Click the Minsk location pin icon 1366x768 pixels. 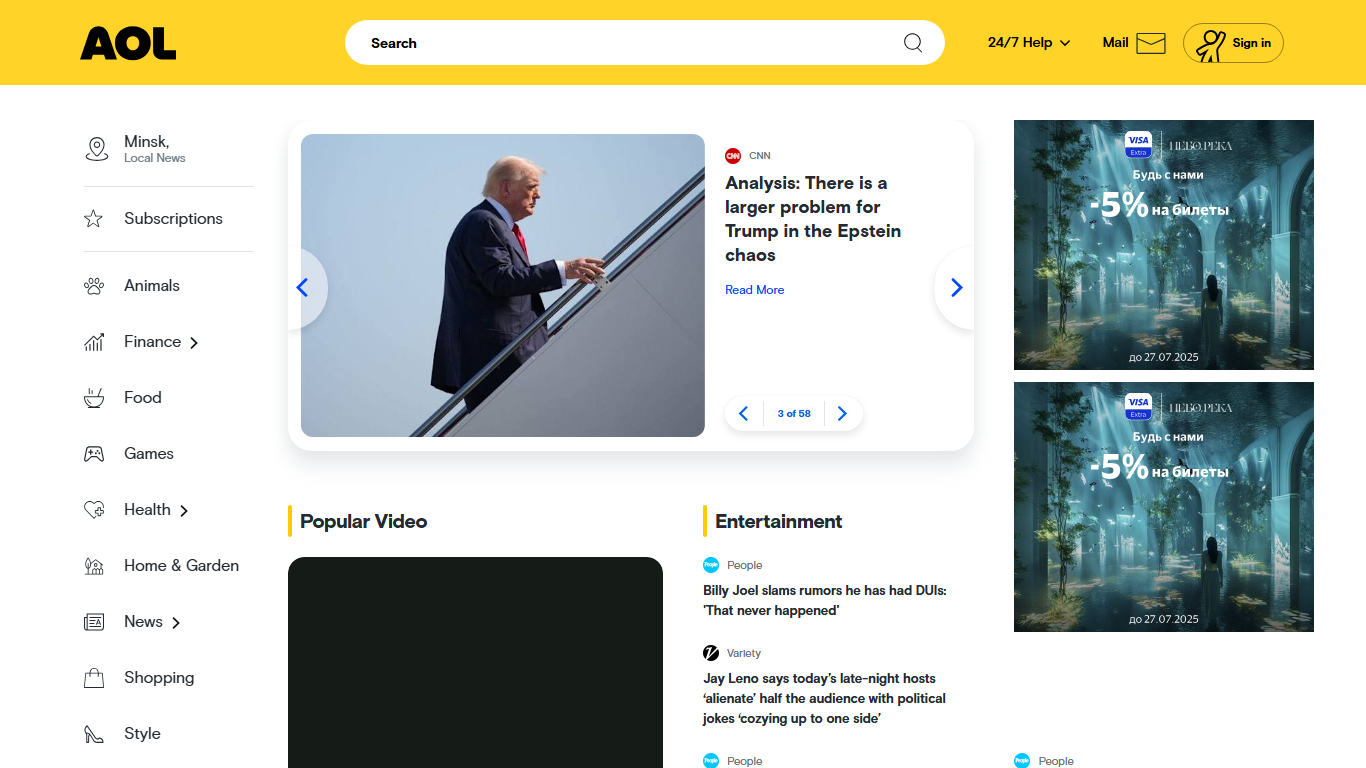(x=96, y=149)
